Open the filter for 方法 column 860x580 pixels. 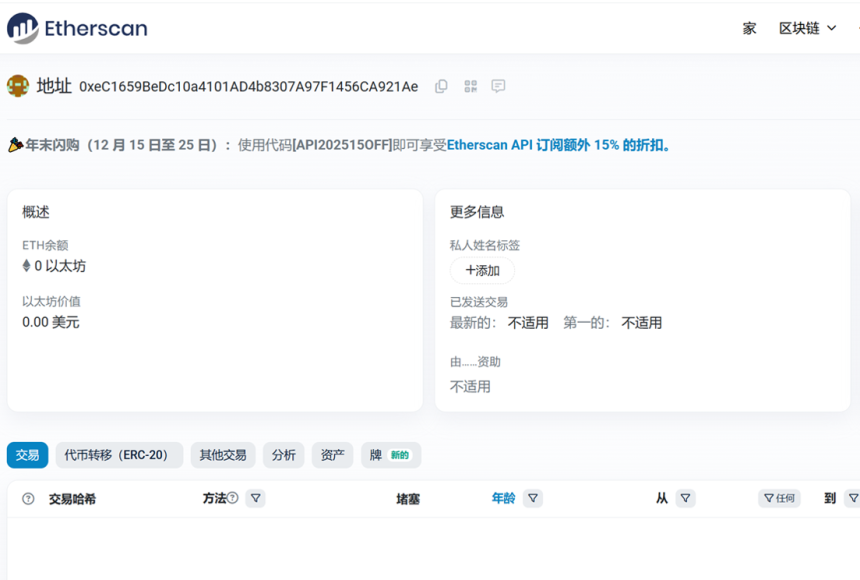[x=255, y=498]
